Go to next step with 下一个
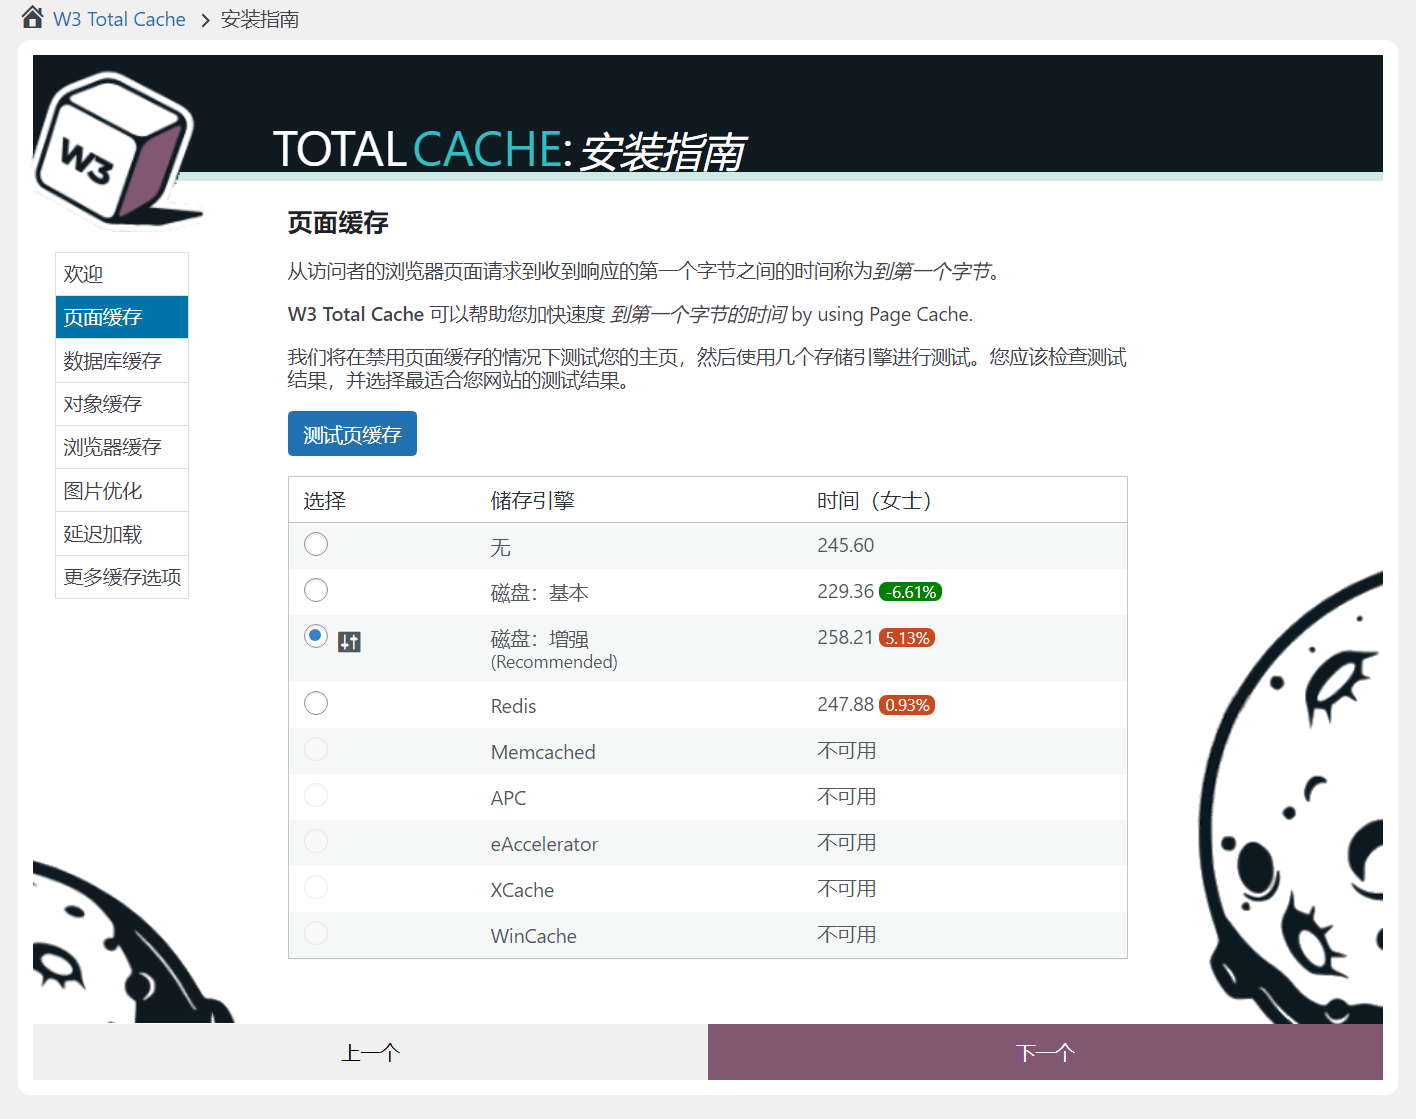1416x1119 pixels. [x=1045, y=1052]
